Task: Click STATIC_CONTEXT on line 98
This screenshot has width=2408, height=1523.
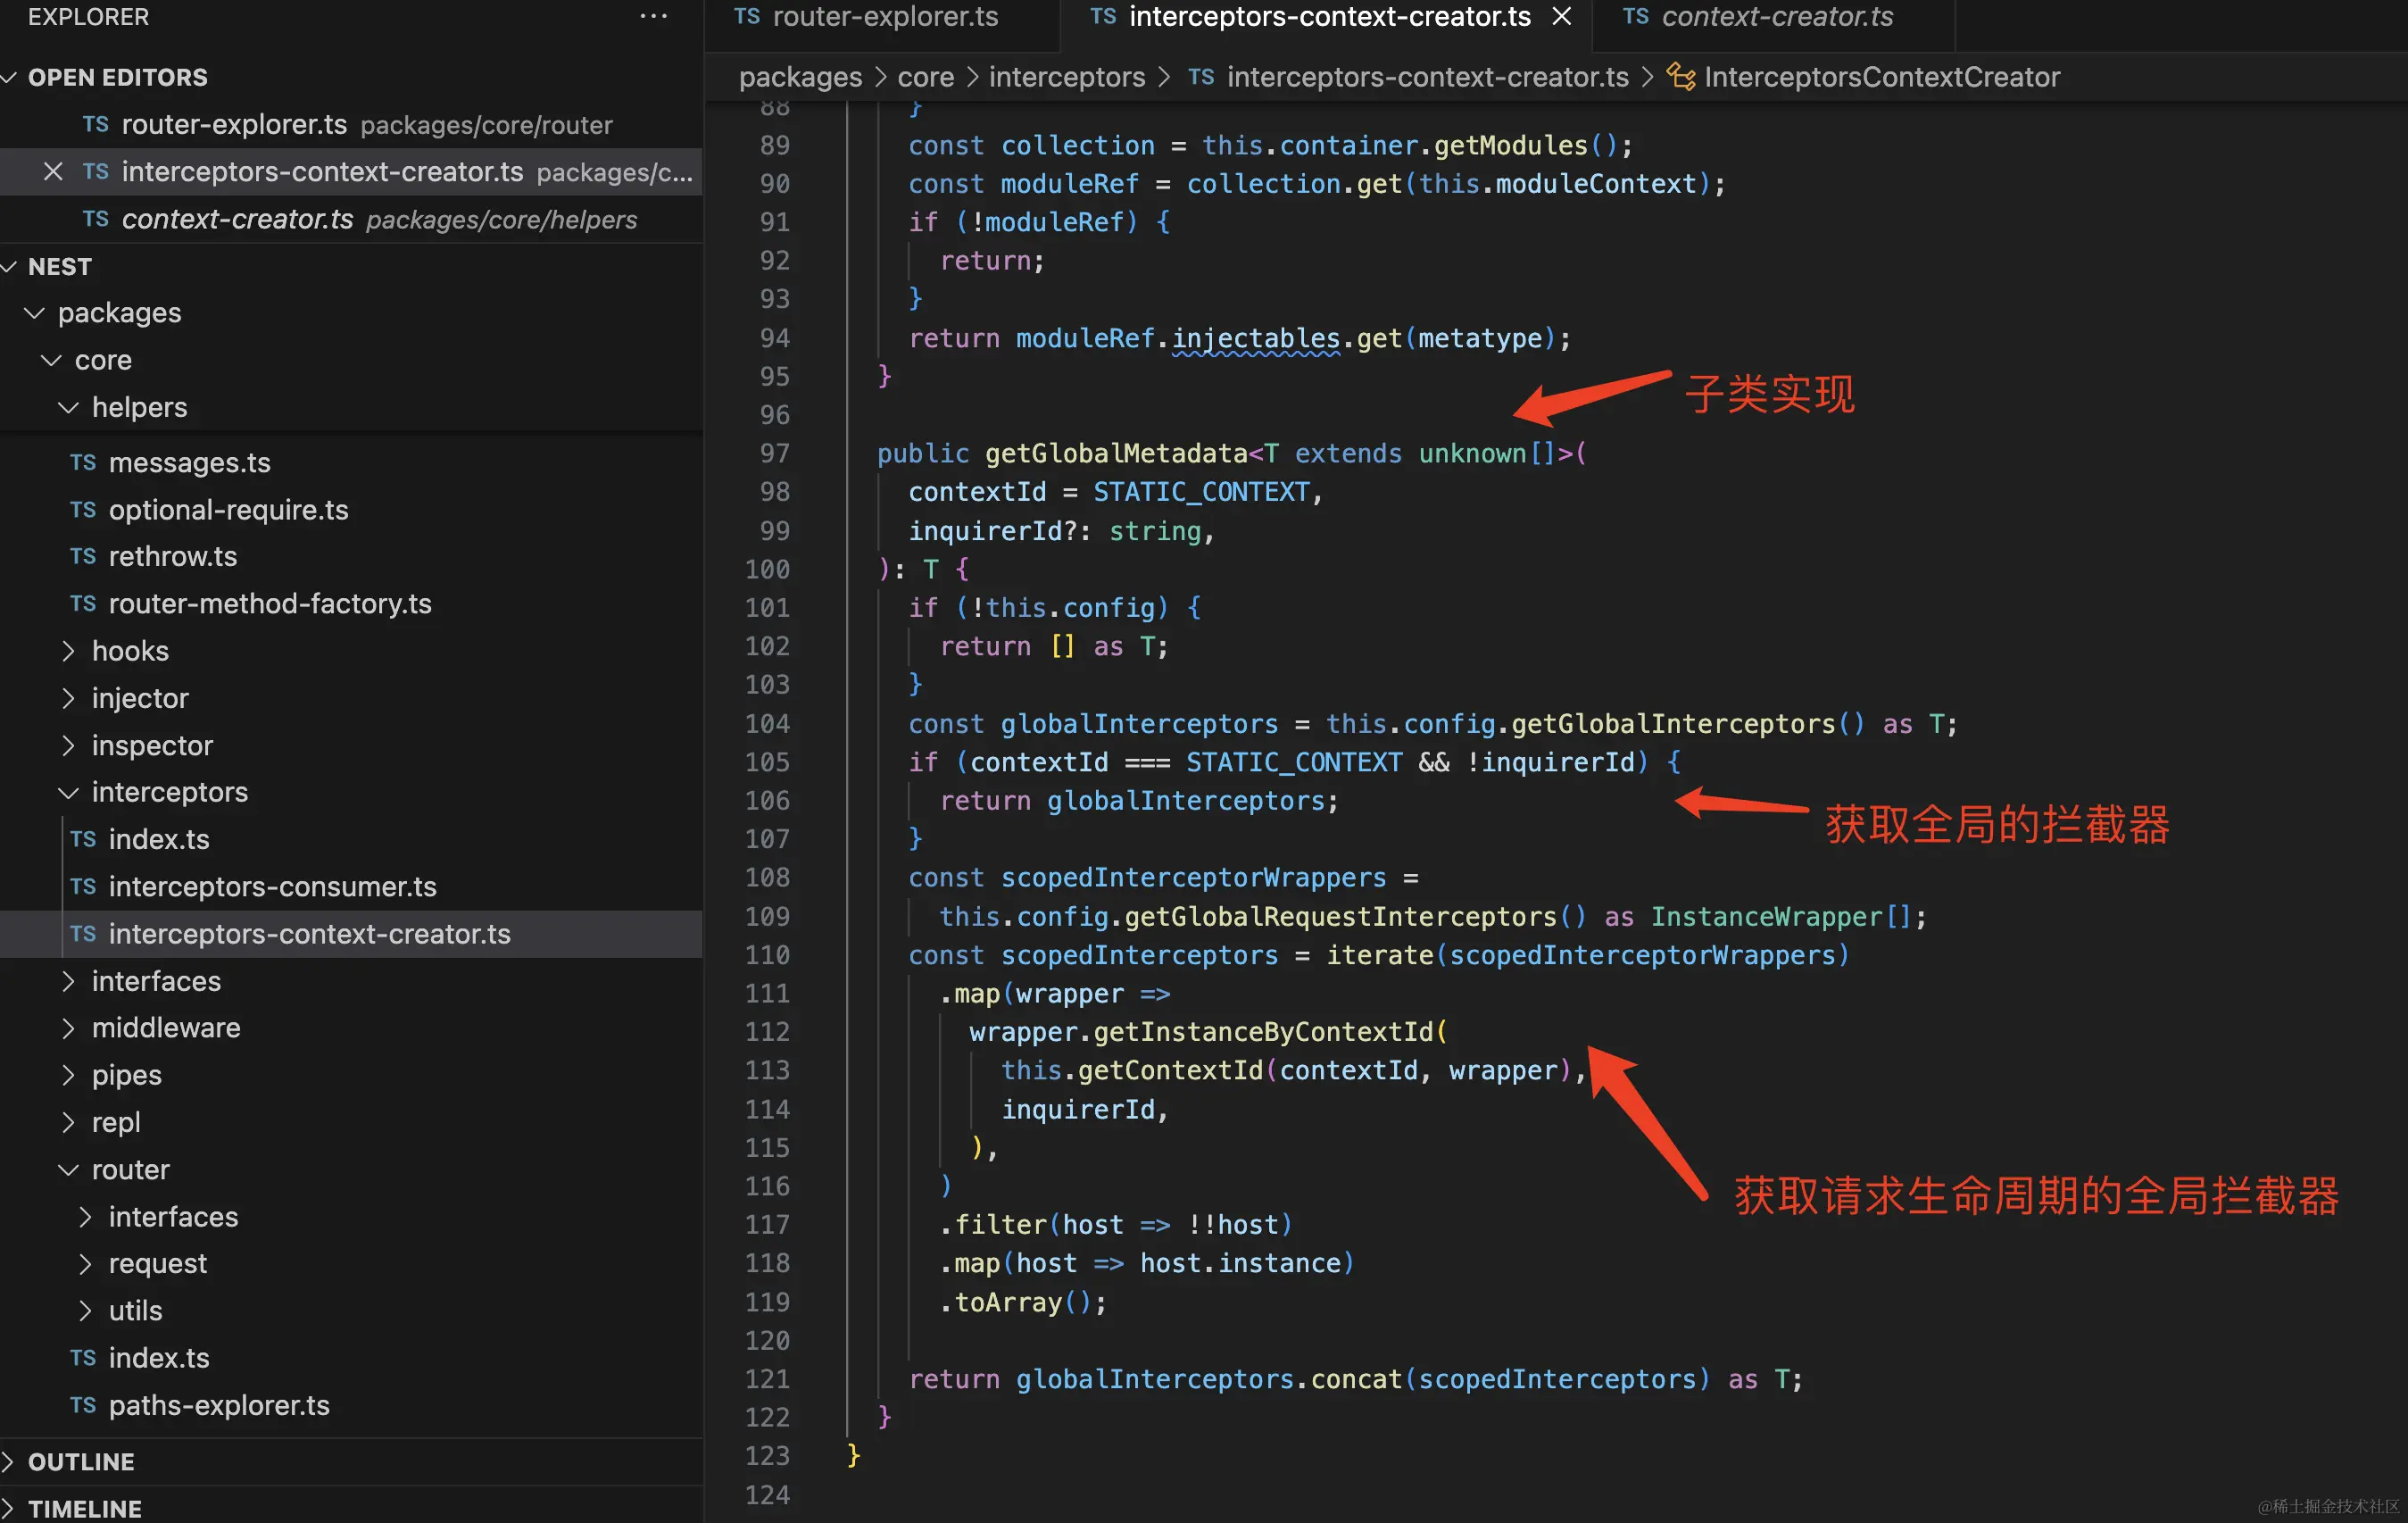Action: point(1201,492)
